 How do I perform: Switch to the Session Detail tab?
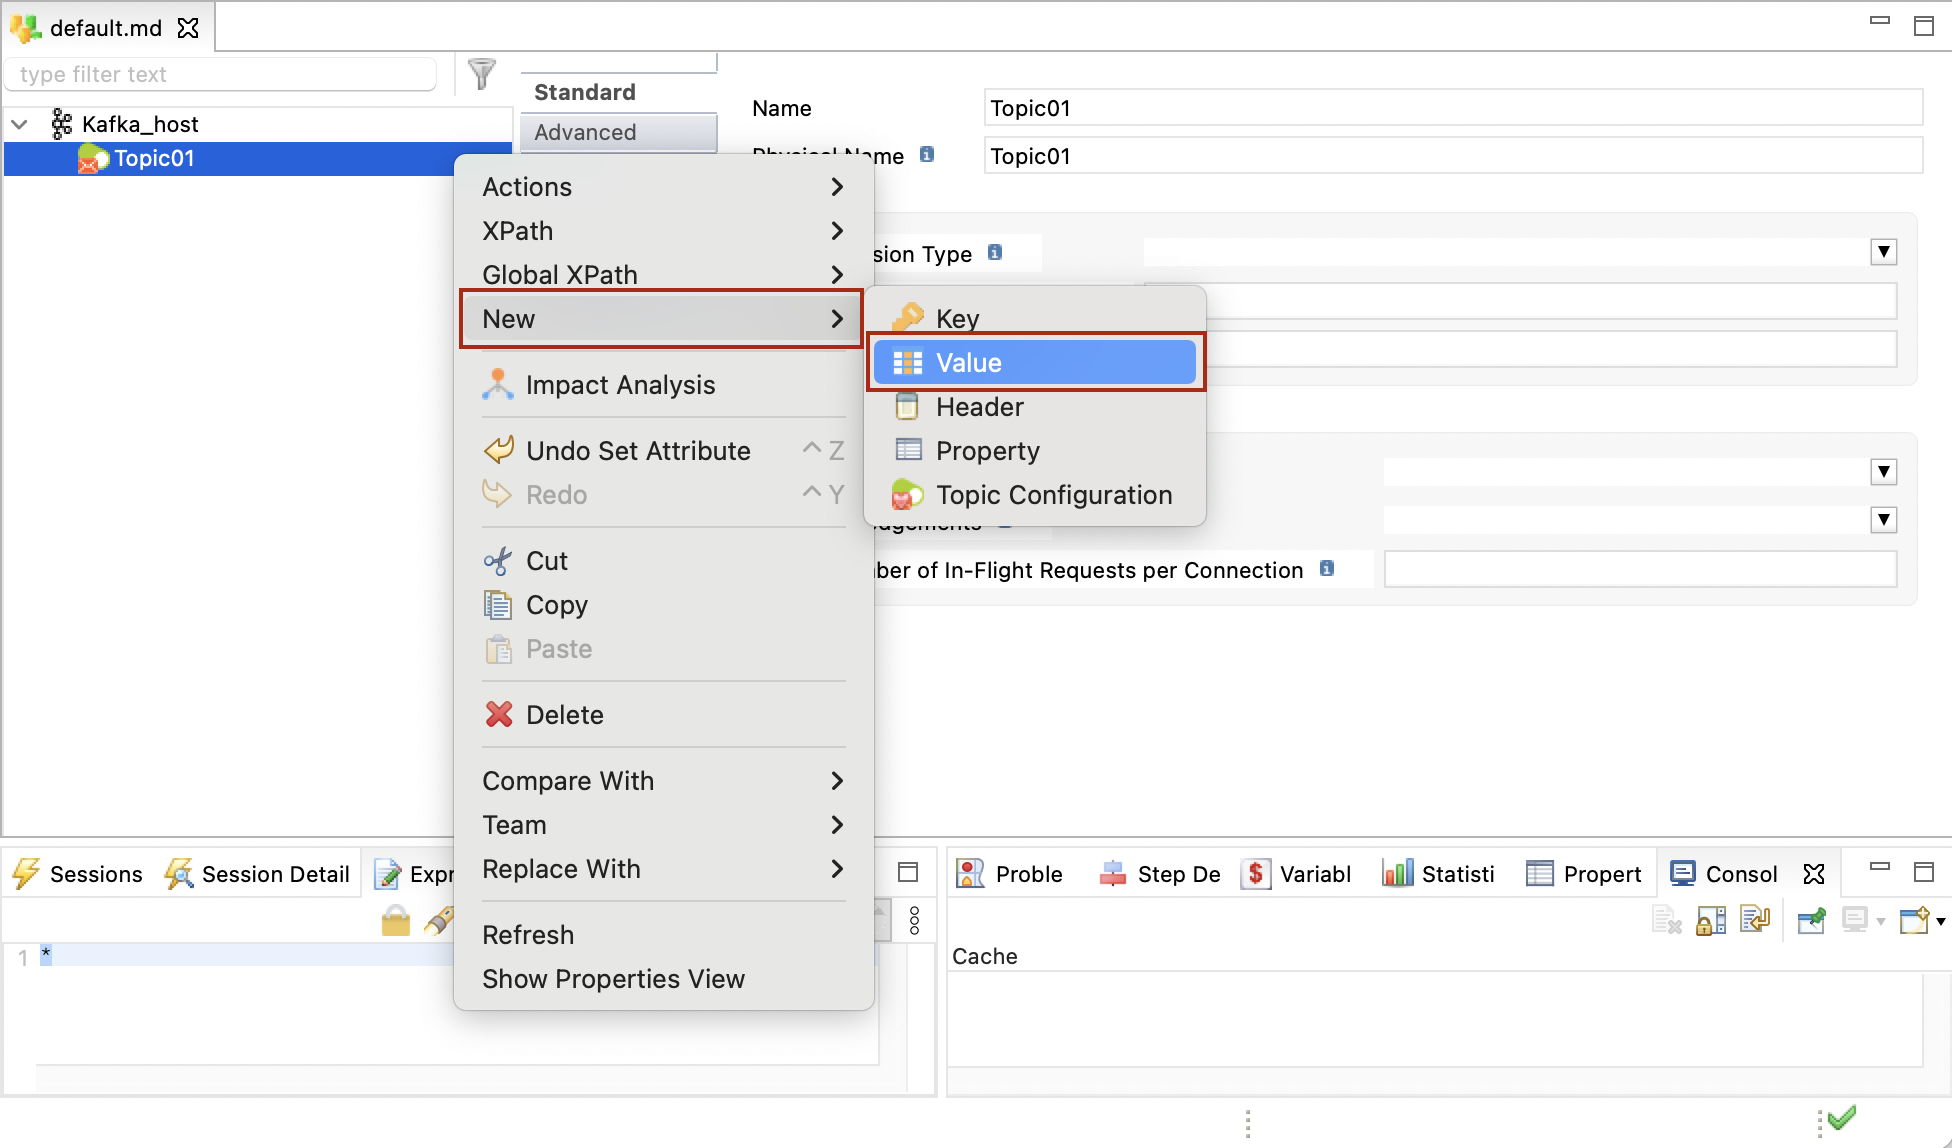258,873
